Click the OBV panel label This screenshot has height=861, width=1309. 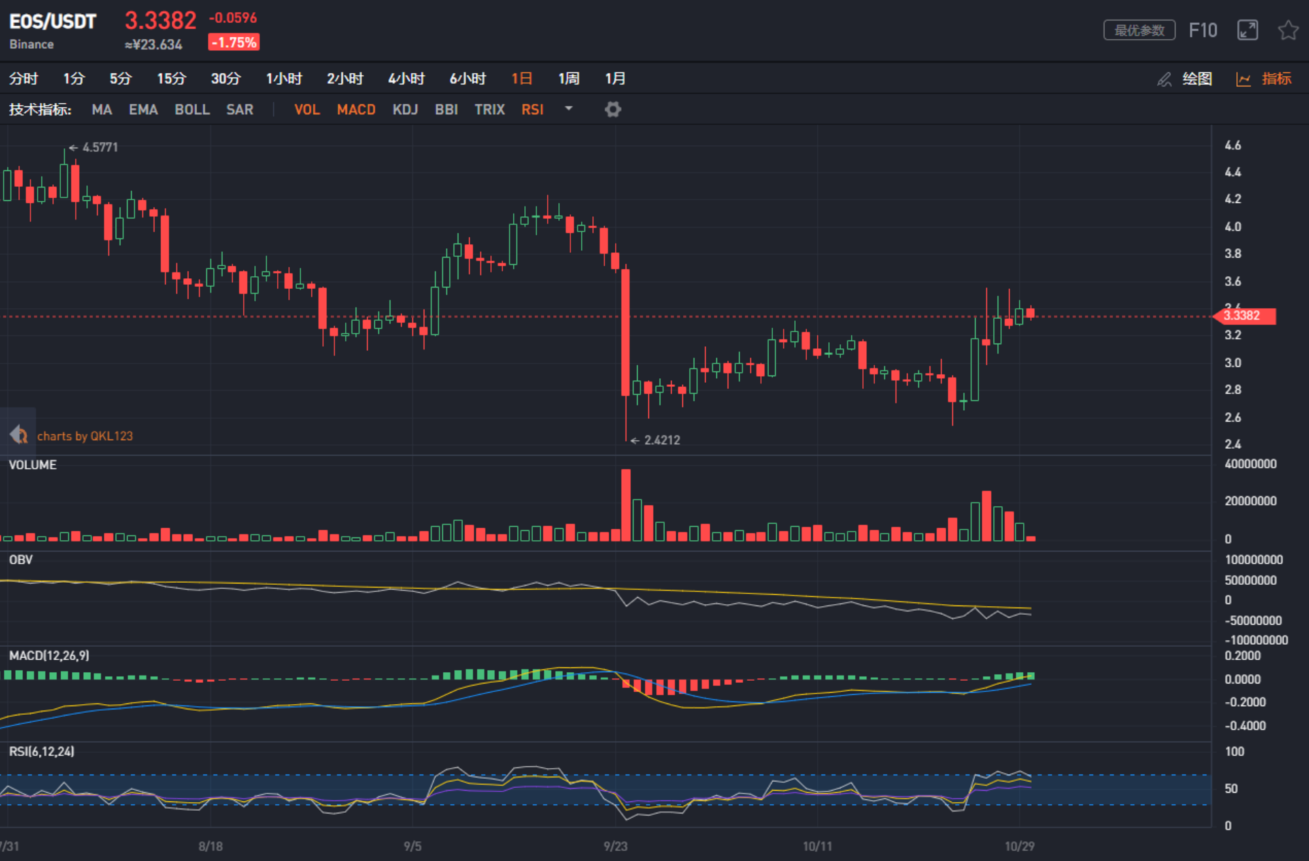[21, 560]
